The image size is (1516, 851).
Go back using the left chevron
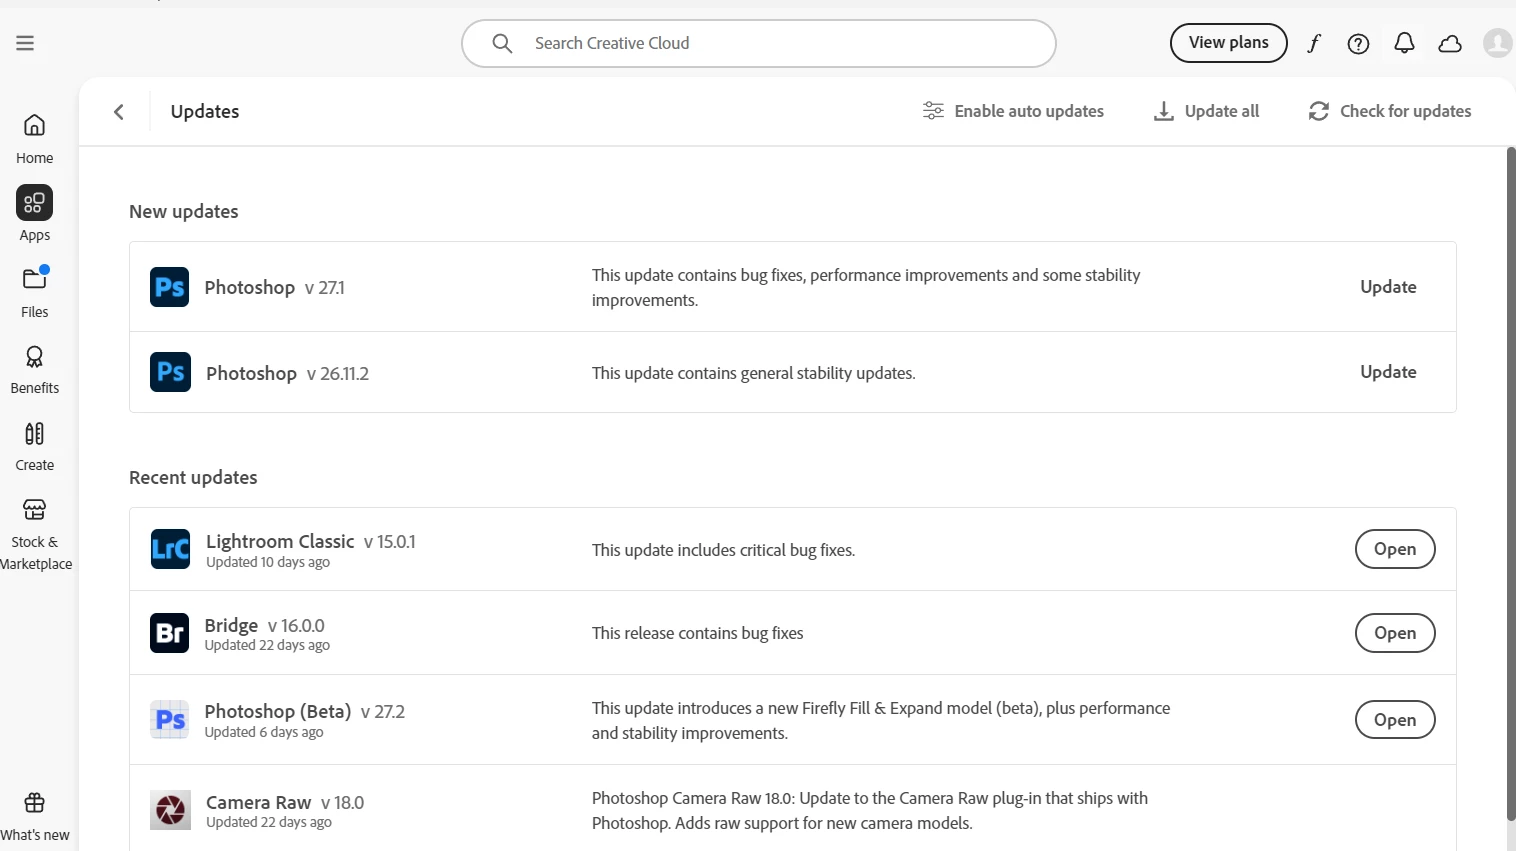[119, 111]
